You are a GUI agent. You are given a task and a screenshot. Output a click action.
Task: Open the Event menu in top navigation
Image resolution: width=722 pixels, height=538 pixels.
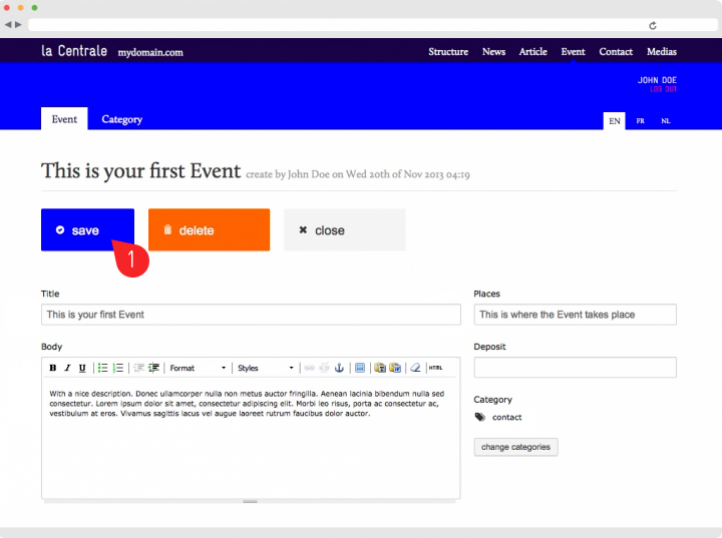(573, 52)
